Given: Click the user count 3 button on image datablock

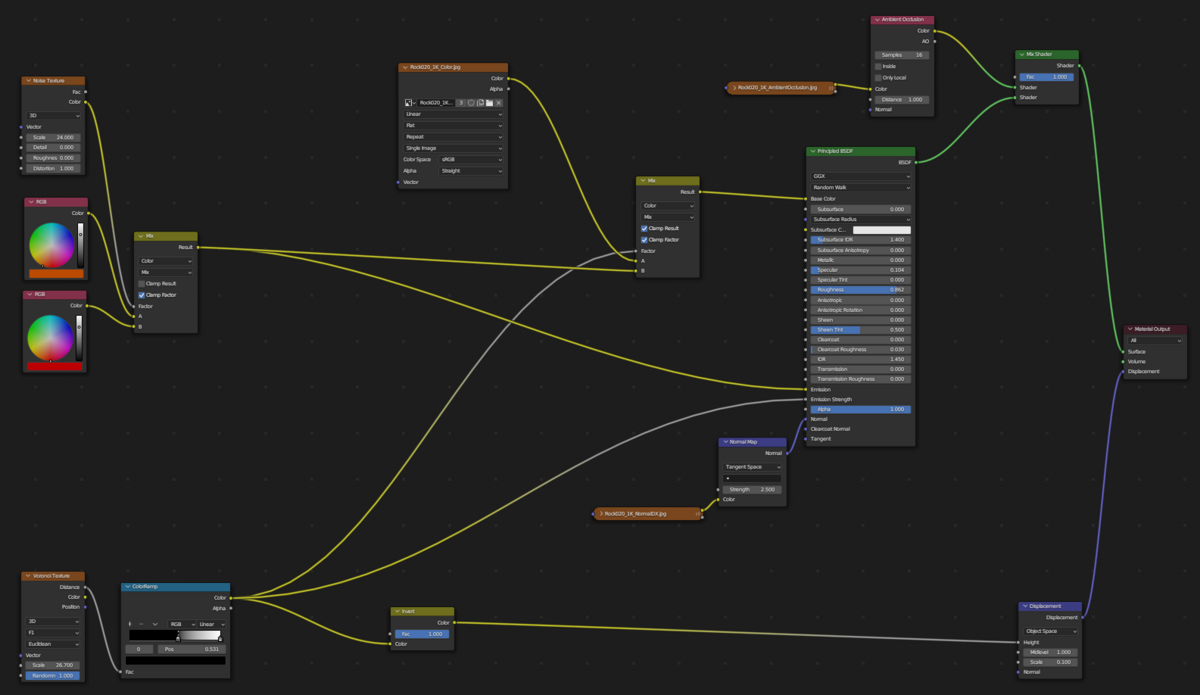Looking at the screenshot, I should (x=461, y=103).
